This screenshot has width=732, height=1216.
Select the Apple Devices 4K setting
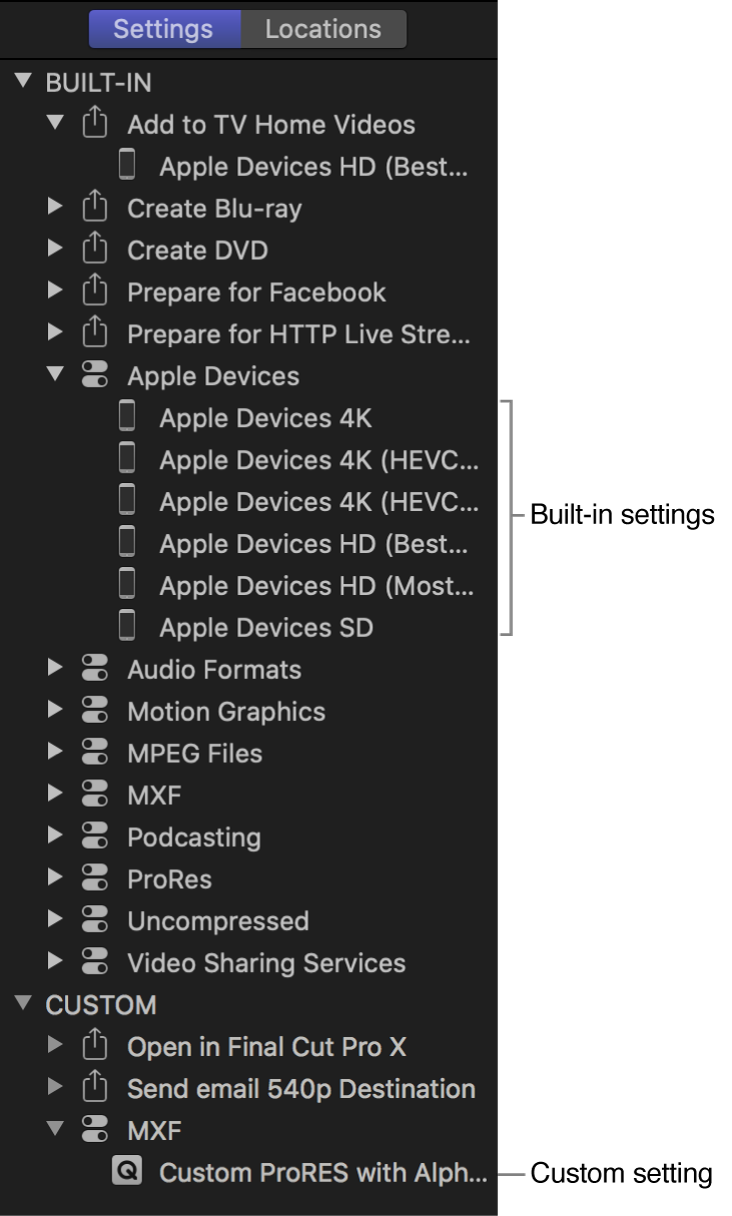pyautogui.click(x=265, y=418)
